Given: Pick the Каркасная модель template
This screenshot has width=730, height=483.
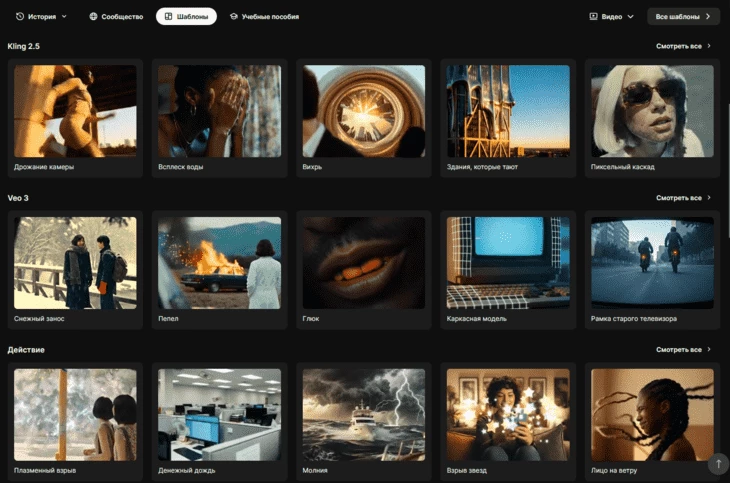Looking at the screenshot, I should click(x=508, y=263).
